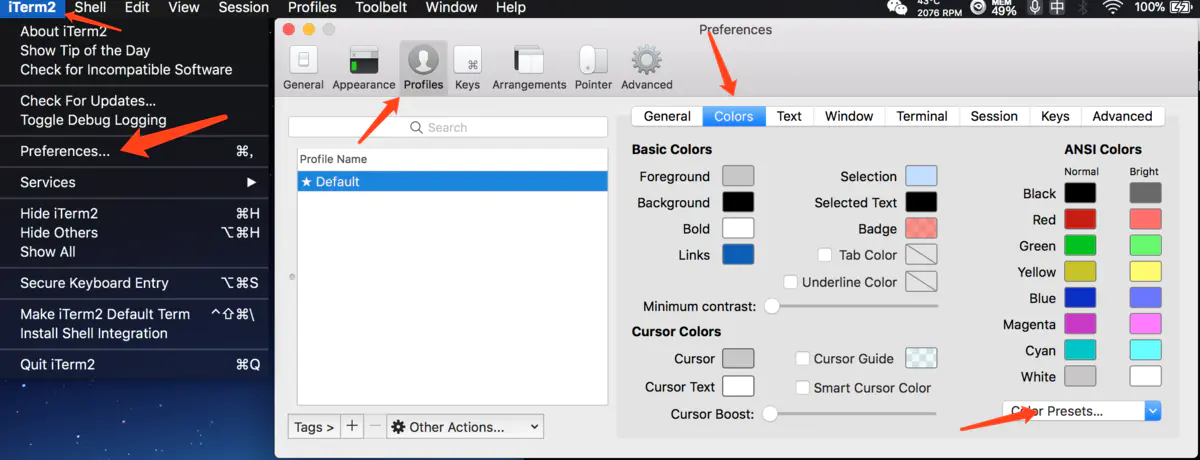1200x460 pixels.
Task: Open the Pointer preferences icon
Action: click(x=593, y=67)
